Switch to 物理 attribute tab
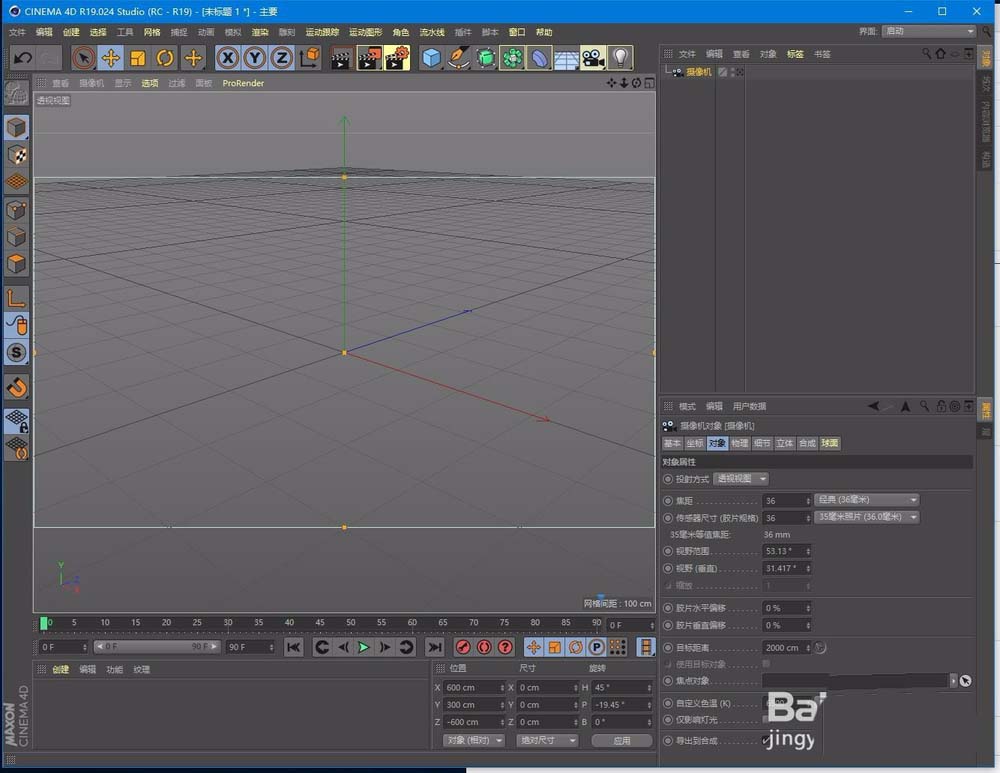Screen dimensions: 1000x773 coord(739,443)
